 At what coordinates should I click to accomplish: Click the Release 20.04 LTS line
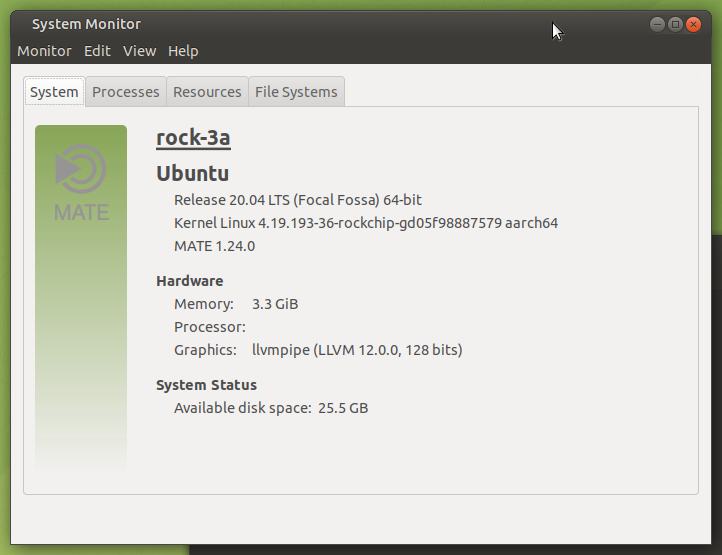(x=297, y=200)
